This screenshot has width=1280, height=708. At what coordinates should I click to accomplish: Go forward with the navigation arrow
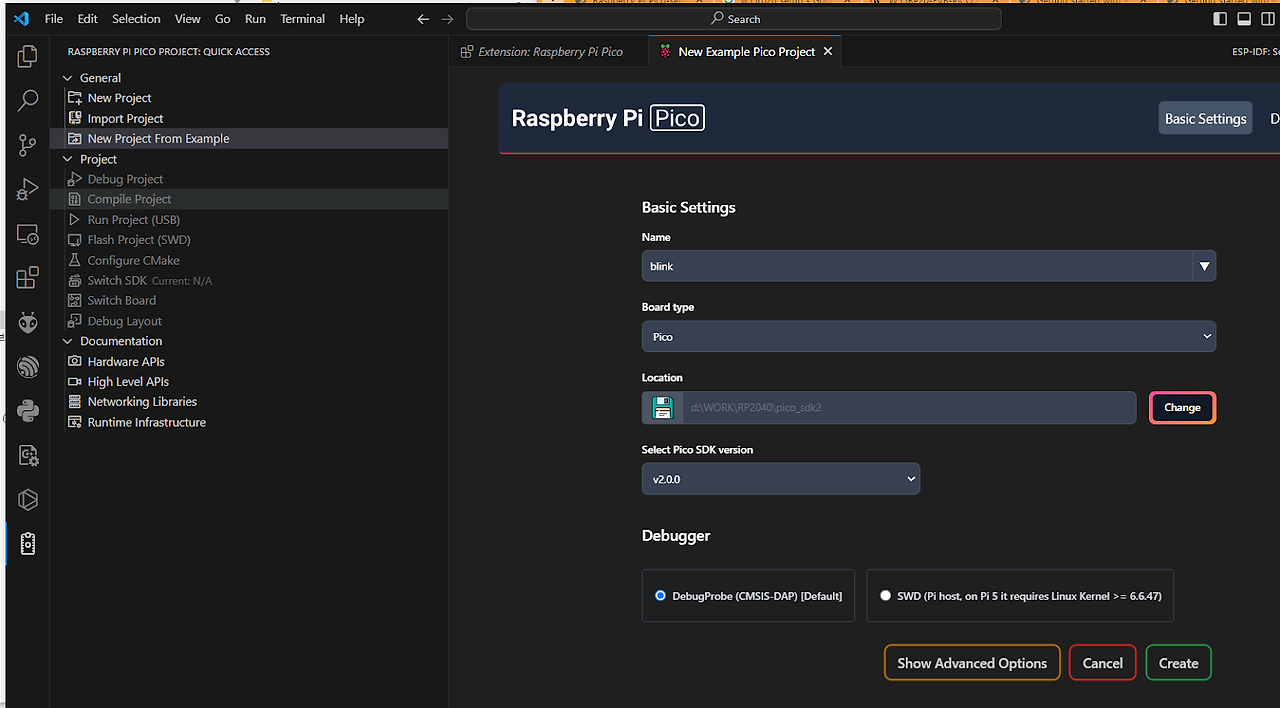448,19
